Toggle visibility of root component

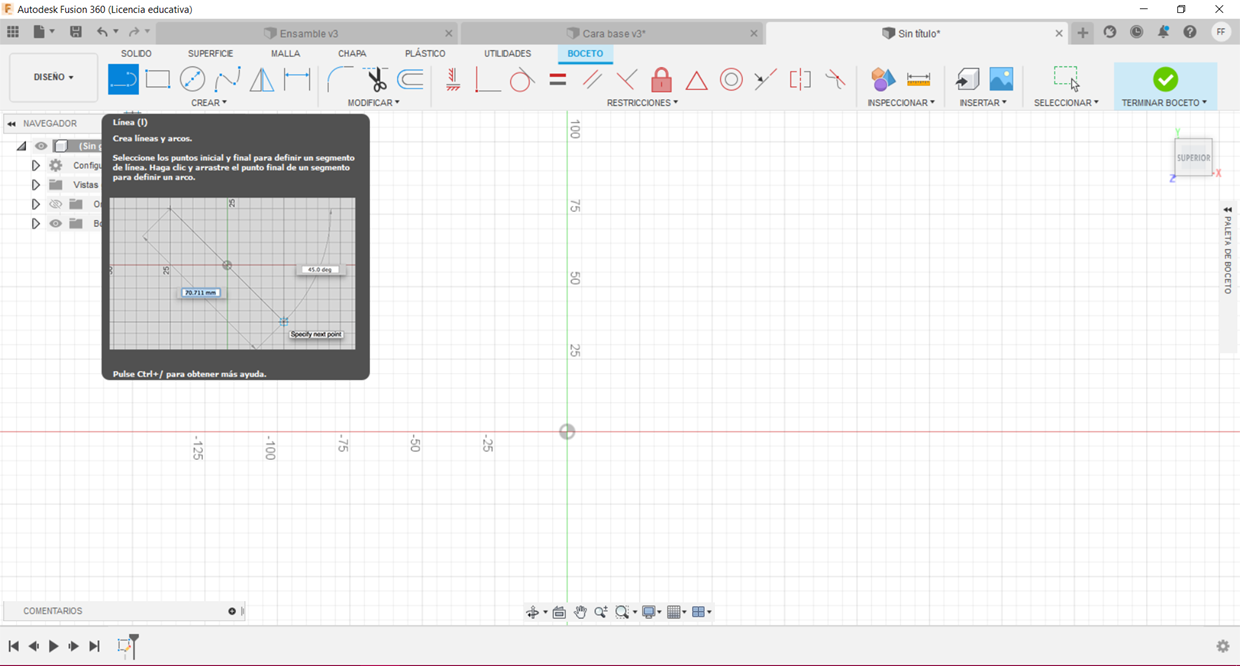pyautogui.click(x=41, y=146)
